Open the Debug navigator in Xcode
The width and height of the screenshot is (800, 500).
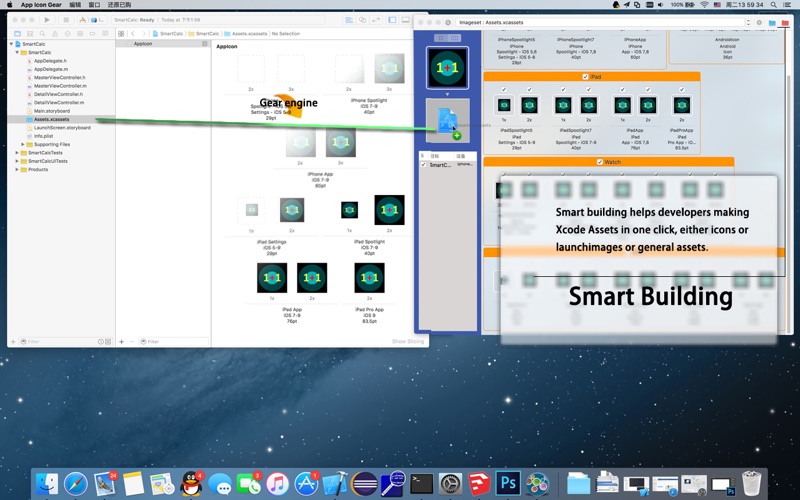tap(80, 34)
